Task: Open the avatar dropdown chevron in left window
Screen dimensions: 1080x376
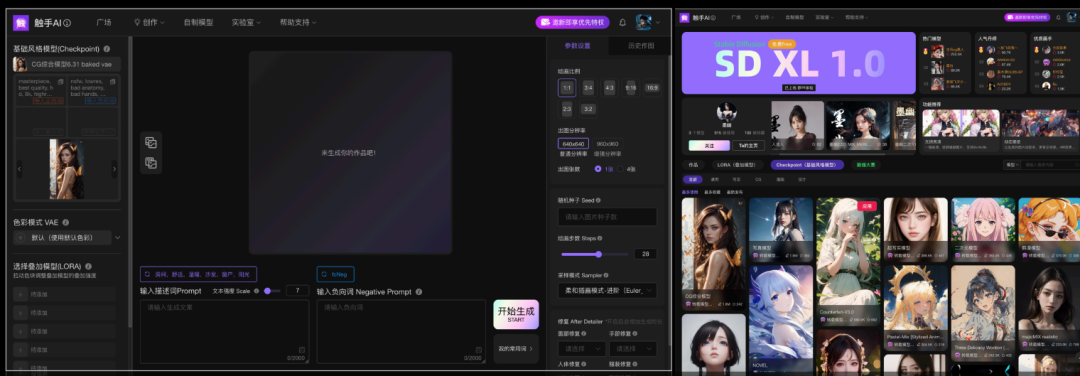Action: click(658, 23)
